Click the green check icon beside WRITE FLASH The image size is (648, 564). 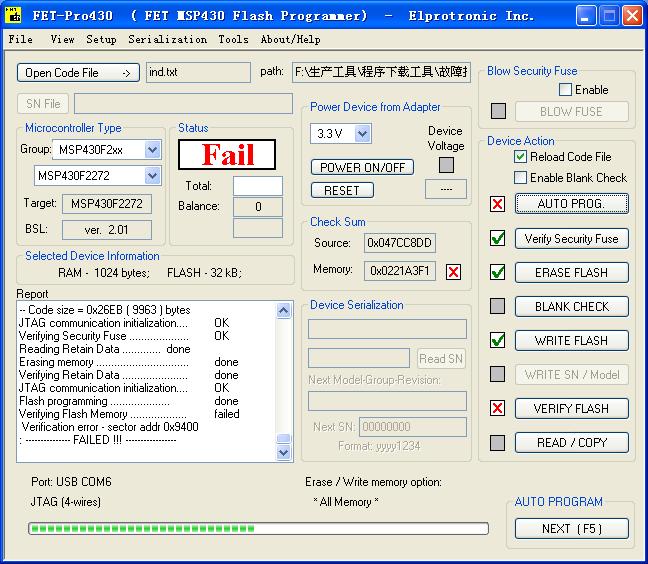coord(497,340)
